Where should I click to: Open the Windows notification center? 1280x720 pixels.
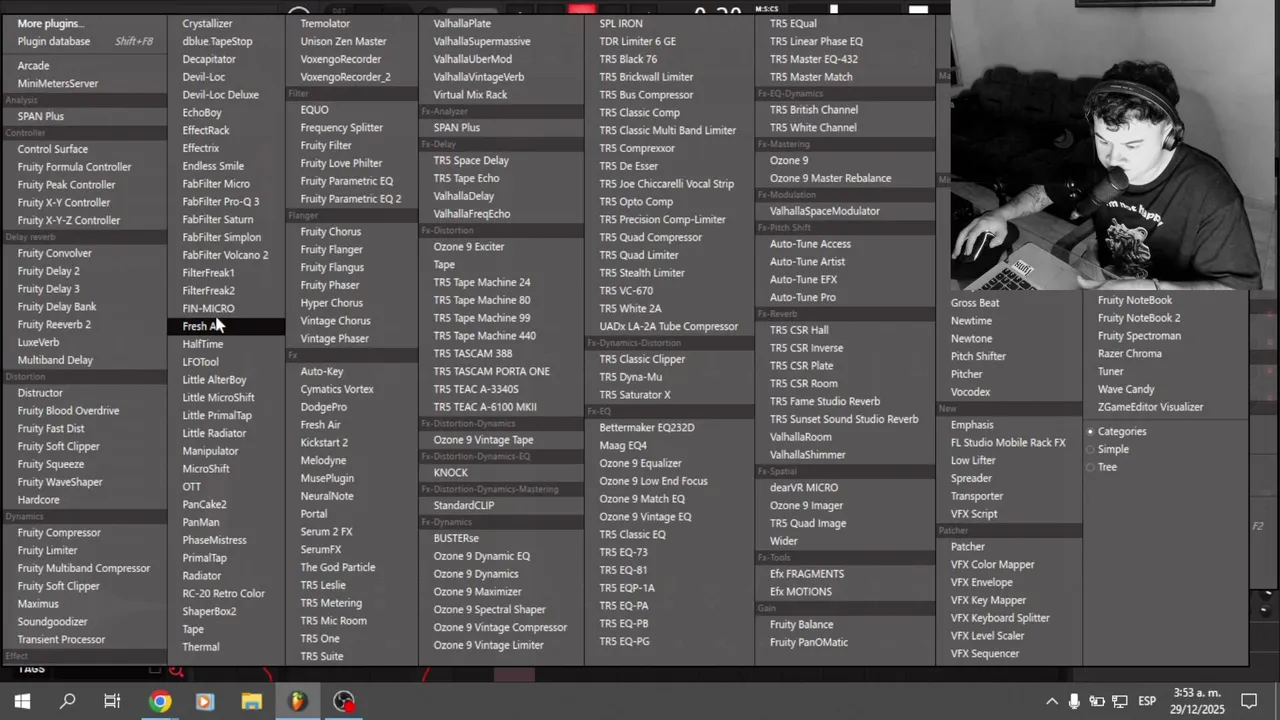[x=1249, y=701]
